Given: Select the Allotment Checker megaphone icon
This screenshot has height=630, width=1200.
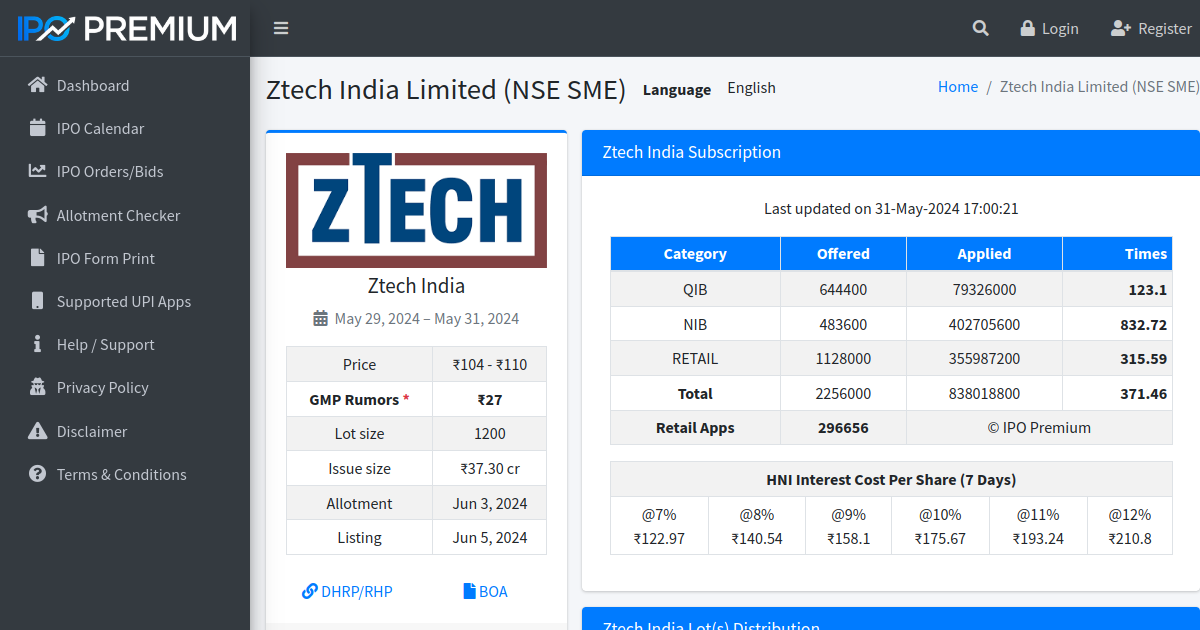Looking at the screenshot, I should (35, 215).
